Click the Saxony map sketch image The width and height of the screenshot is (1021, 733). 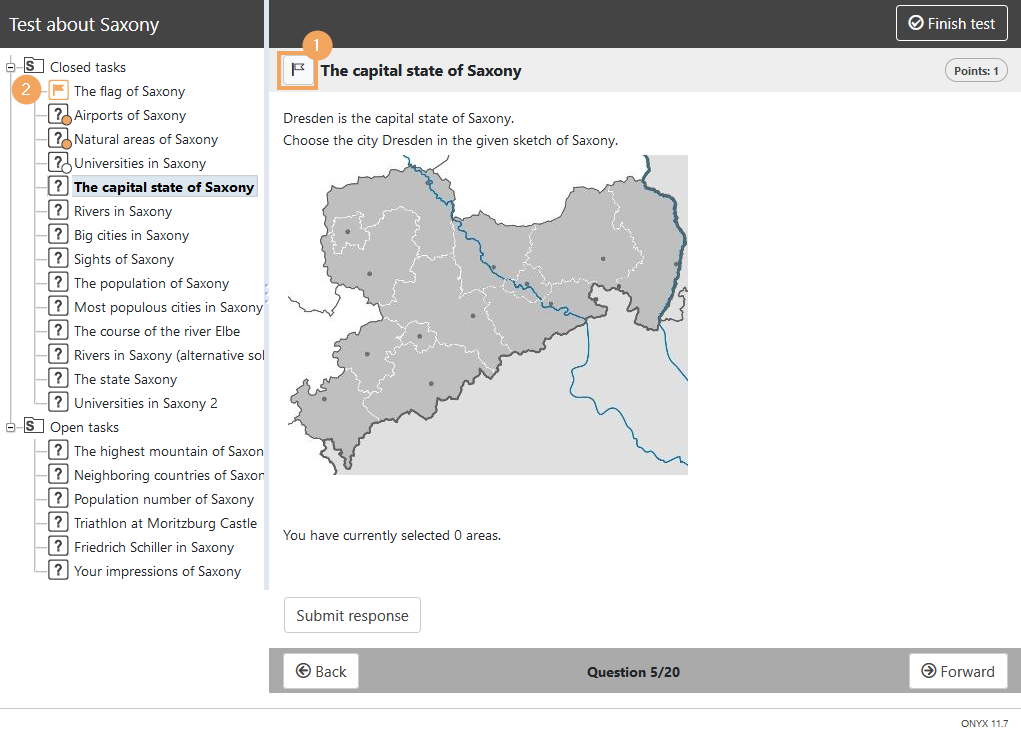tap(485, 315)
